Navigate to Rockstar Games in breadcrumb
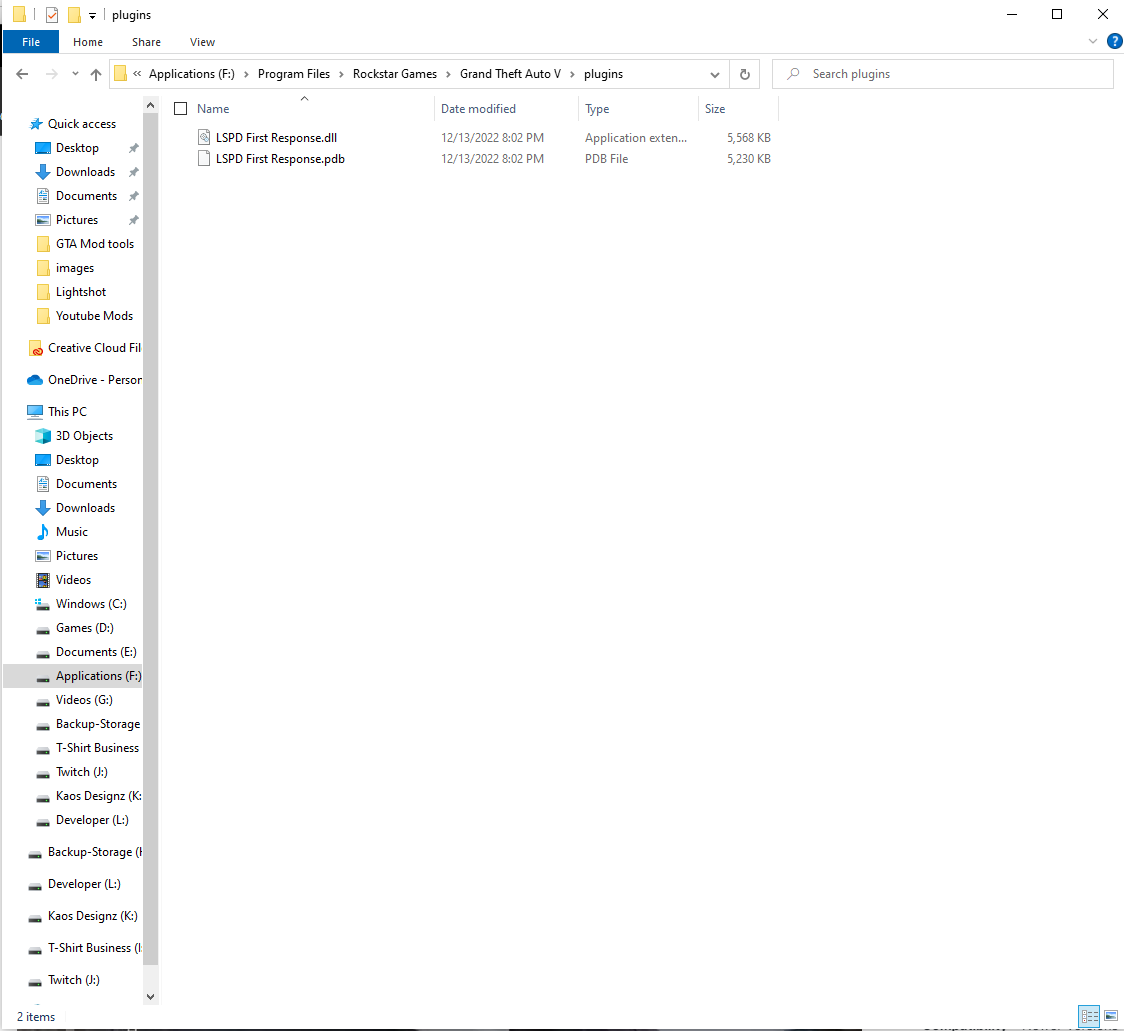Viewport: 1124px width, 1031px height. click(395, 74)
